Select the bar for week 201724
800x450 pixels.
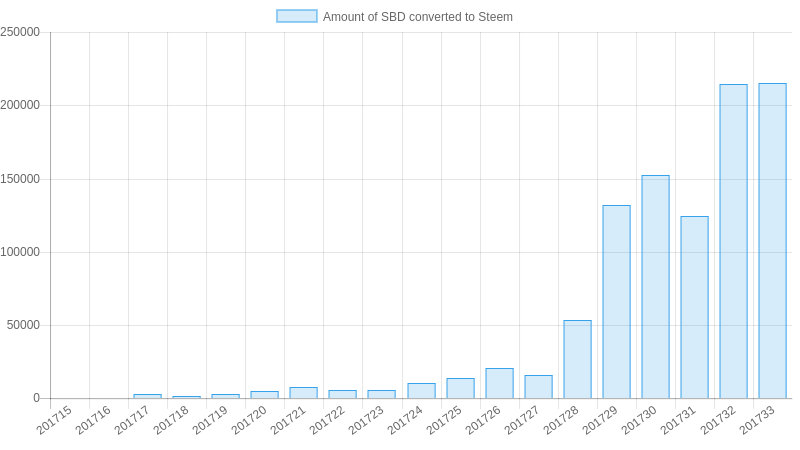pos(421,391)
